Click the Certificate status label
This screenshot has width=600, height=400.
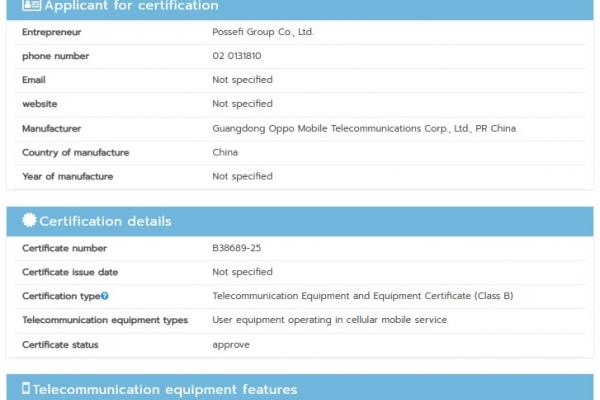pyautogui.click(x=60, y=345)
